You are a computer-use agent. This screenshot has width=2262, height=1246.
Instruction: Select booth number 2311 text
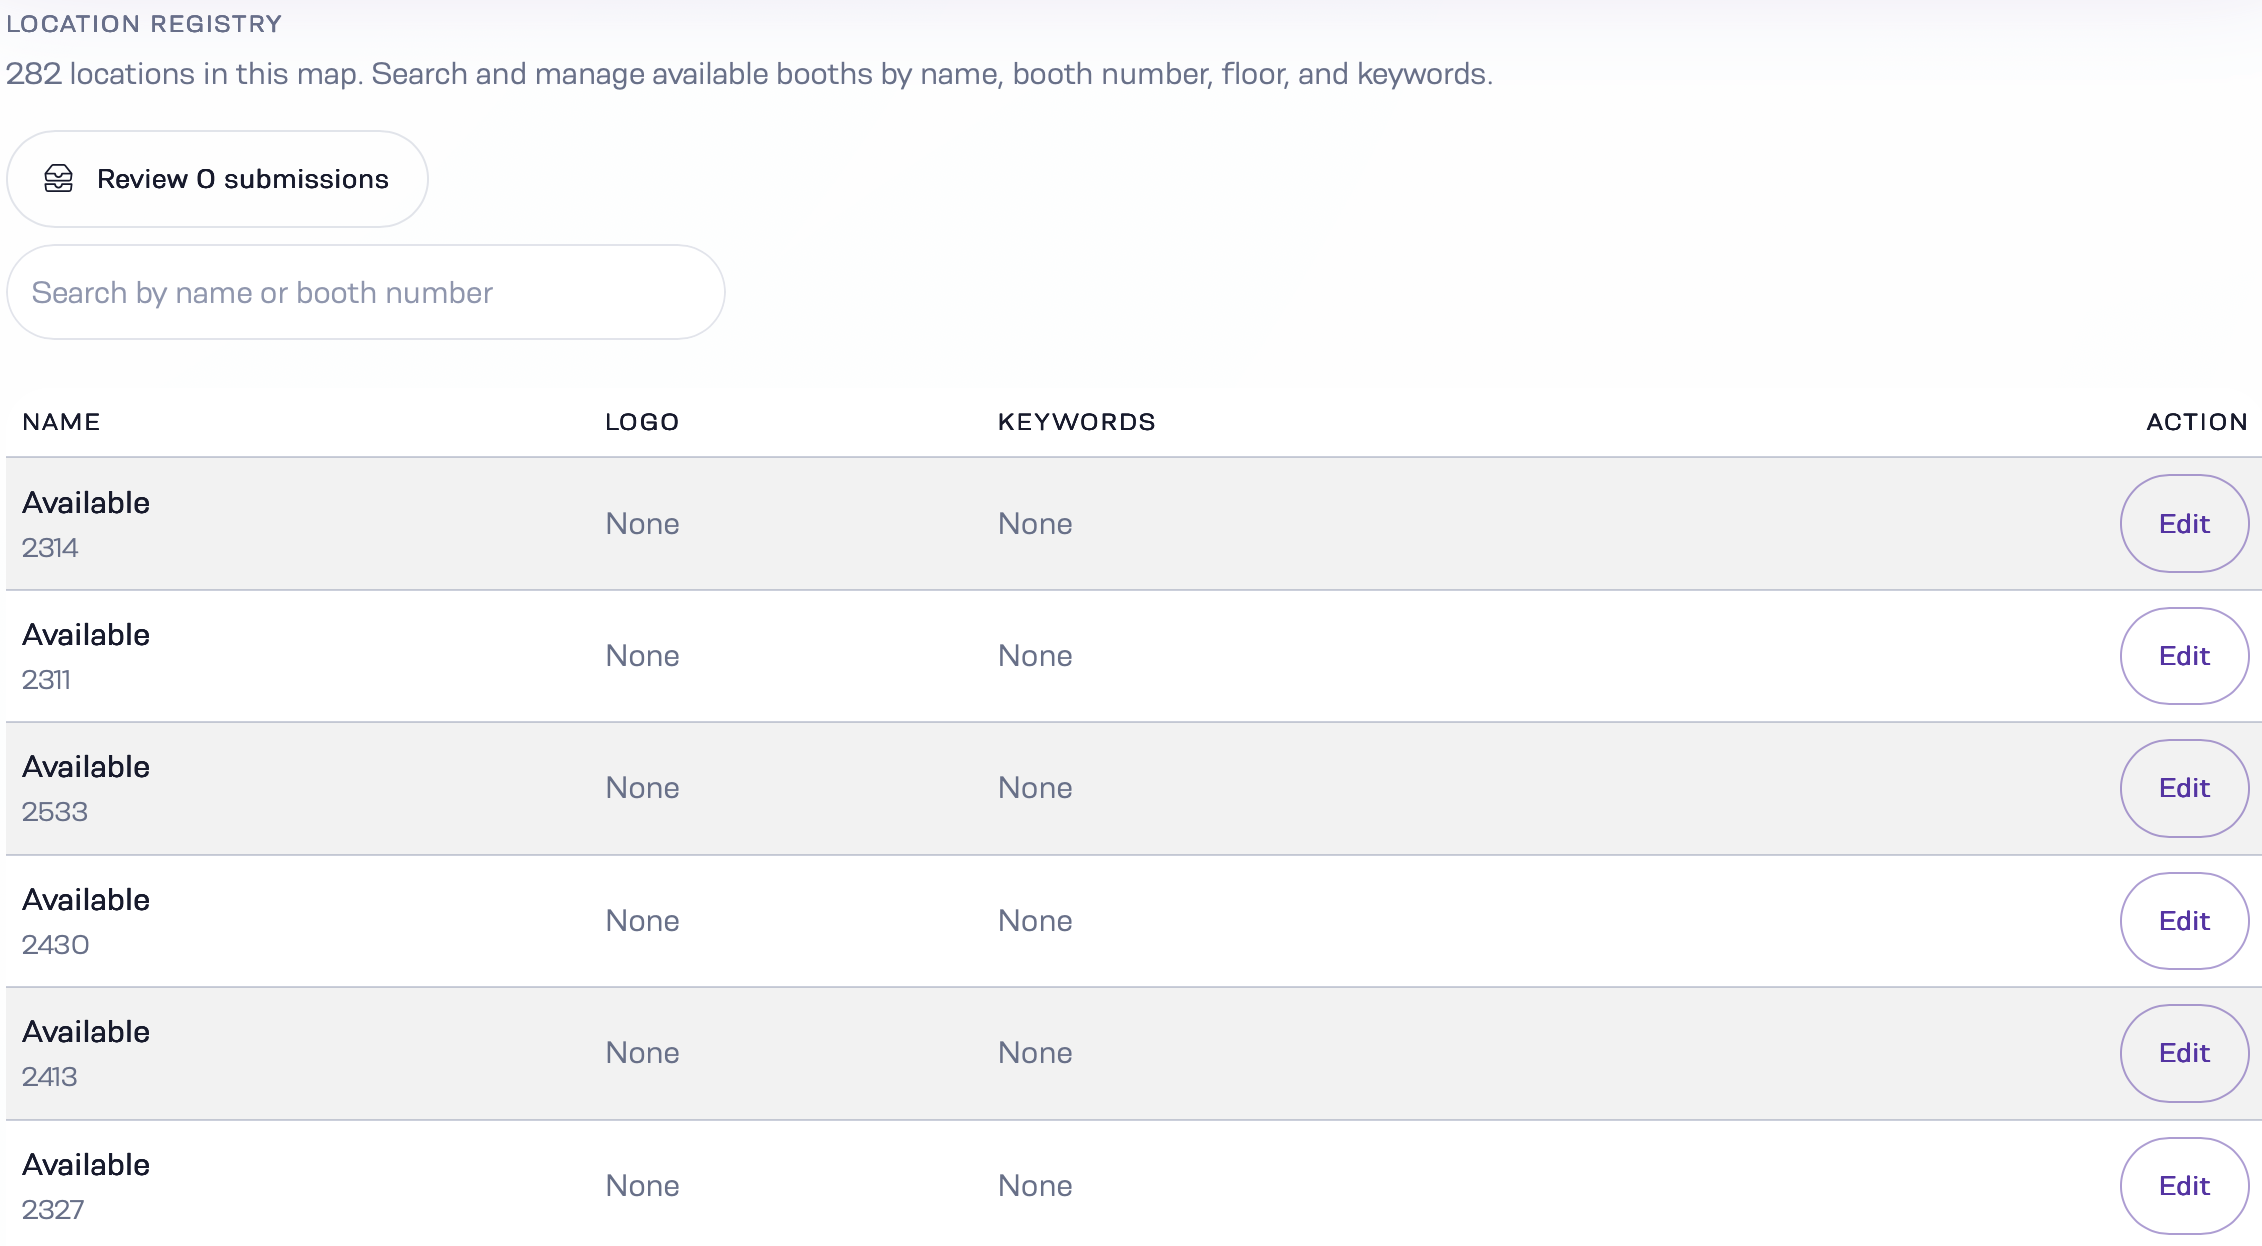tap(46, 680)
